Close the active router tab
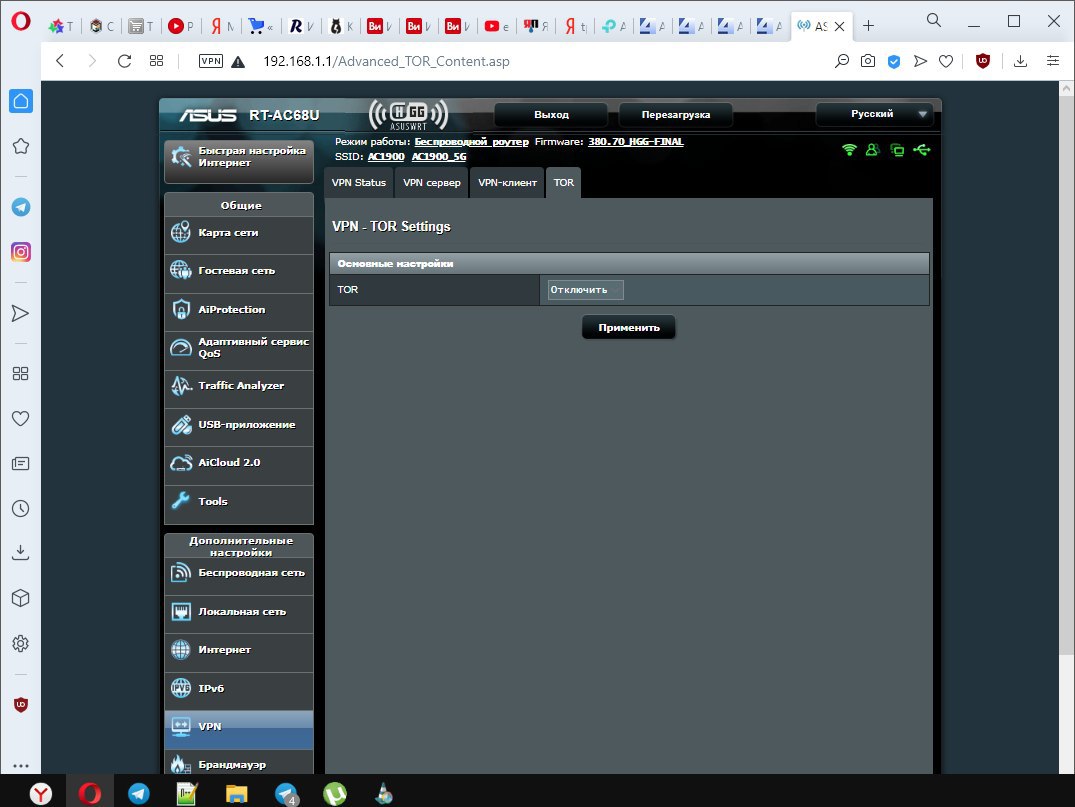 coord(840,26)
